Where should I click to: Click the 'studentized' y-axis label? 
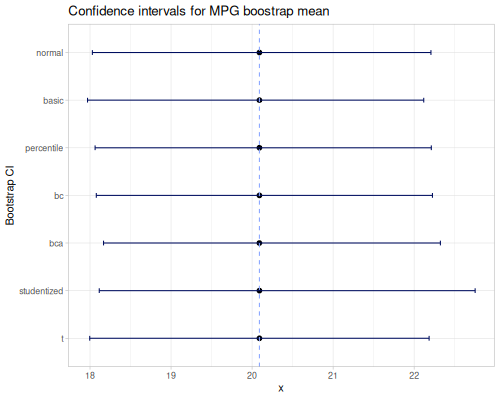(x=41, y=291)
